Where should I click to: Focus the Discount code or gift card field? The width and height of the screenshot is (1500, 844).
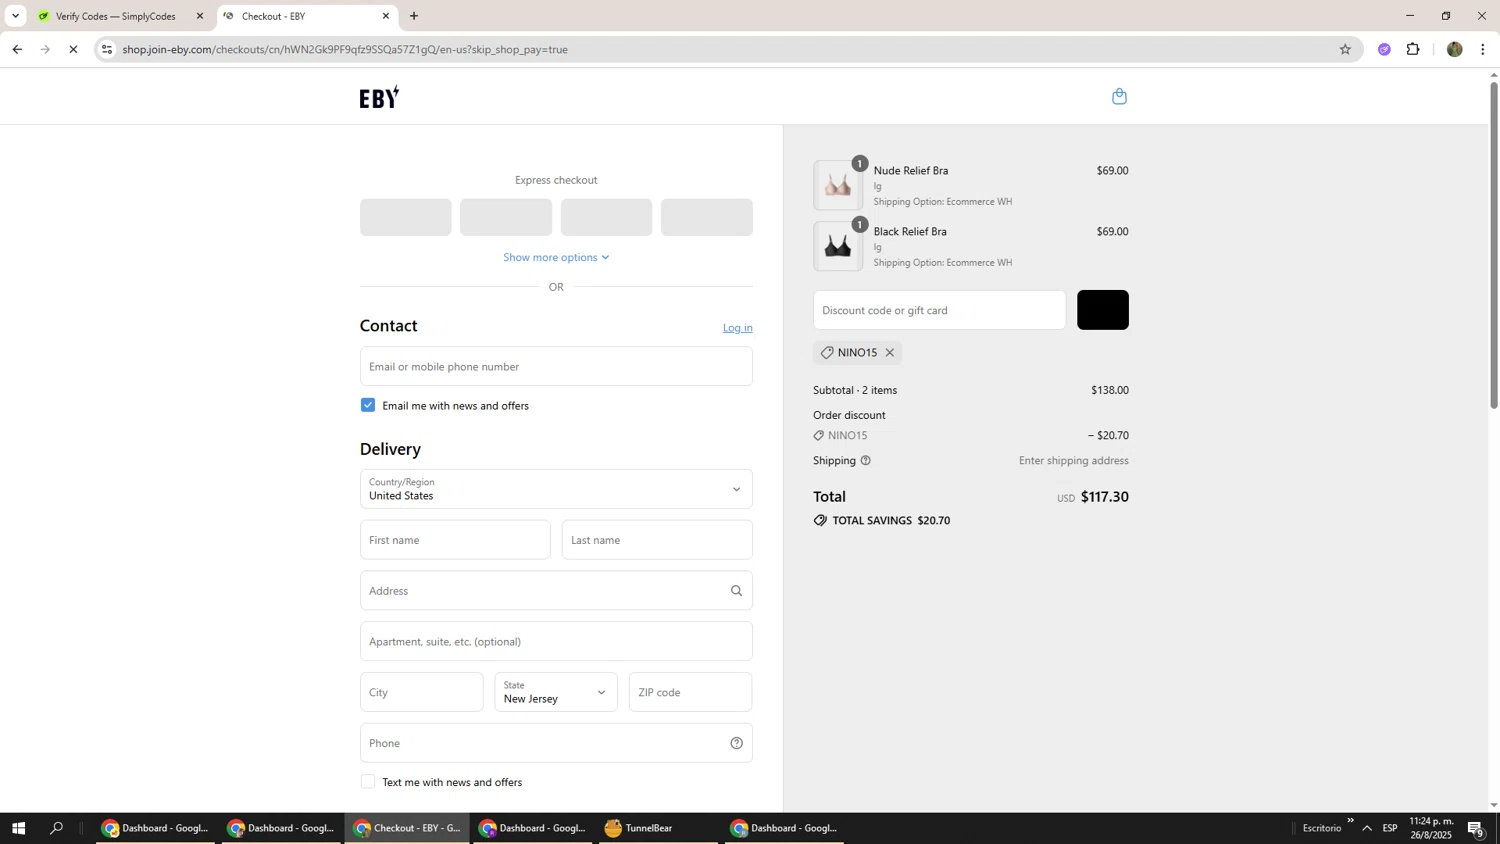coord(940,310)
